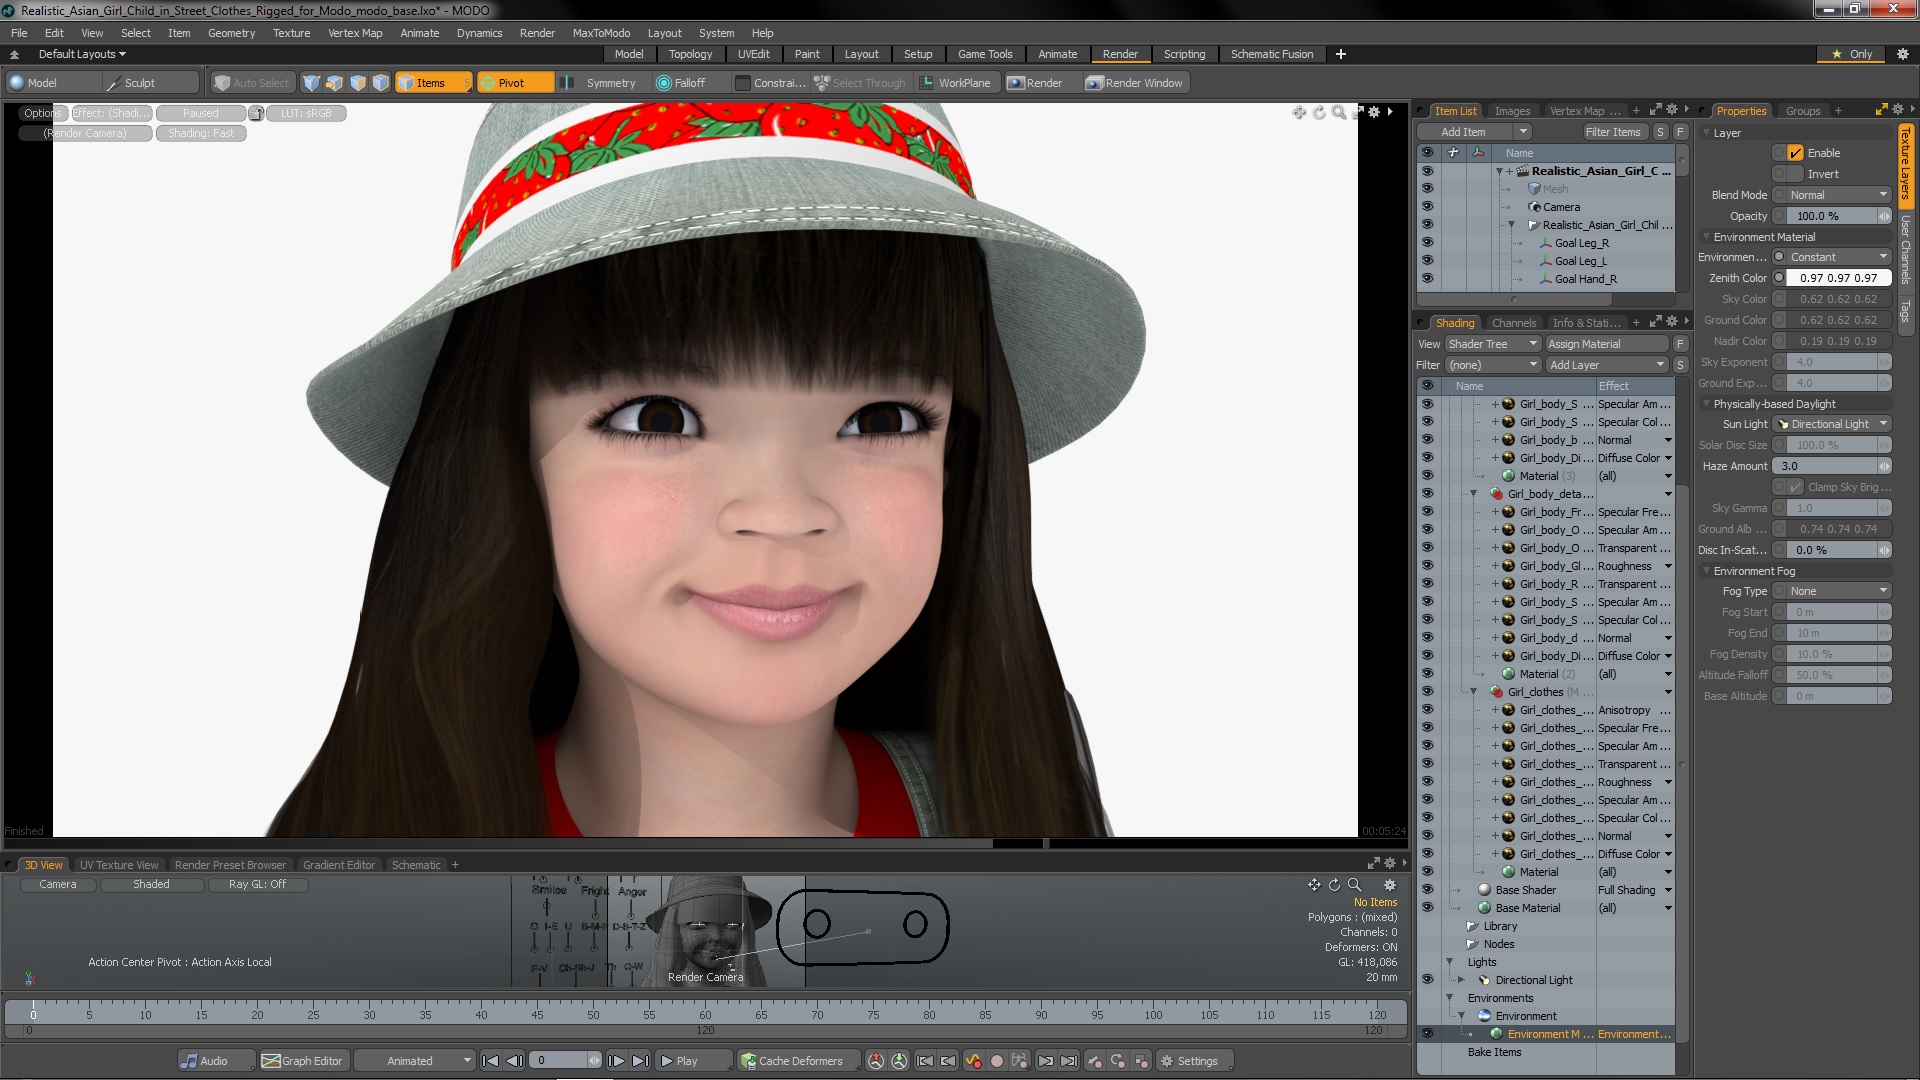
Task: Open Sun Light Directional Light dropdown
Action: pyautogui.click(x=1834, y=424)
